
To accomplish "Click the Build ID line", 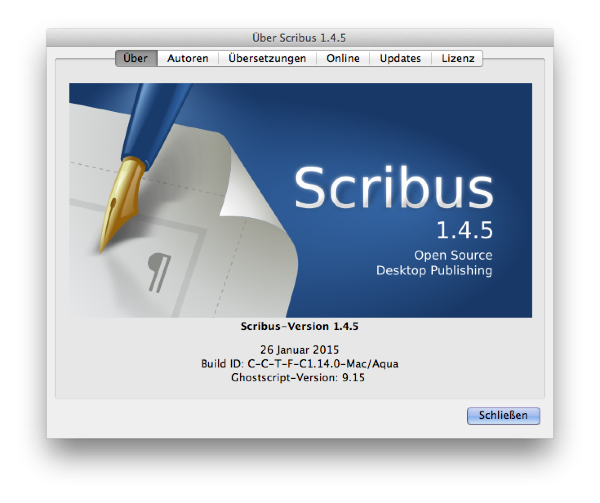I will coord(299,363).
